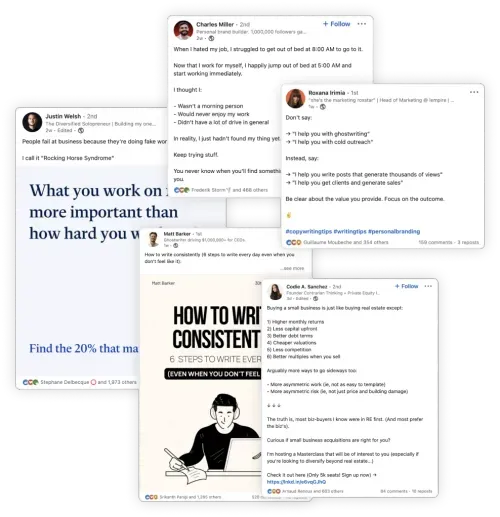Image resolution: width=500 pixels, height=517 pixels.
Task: Open Roxana Irimia's profile avatar
Action: [296, 98]
